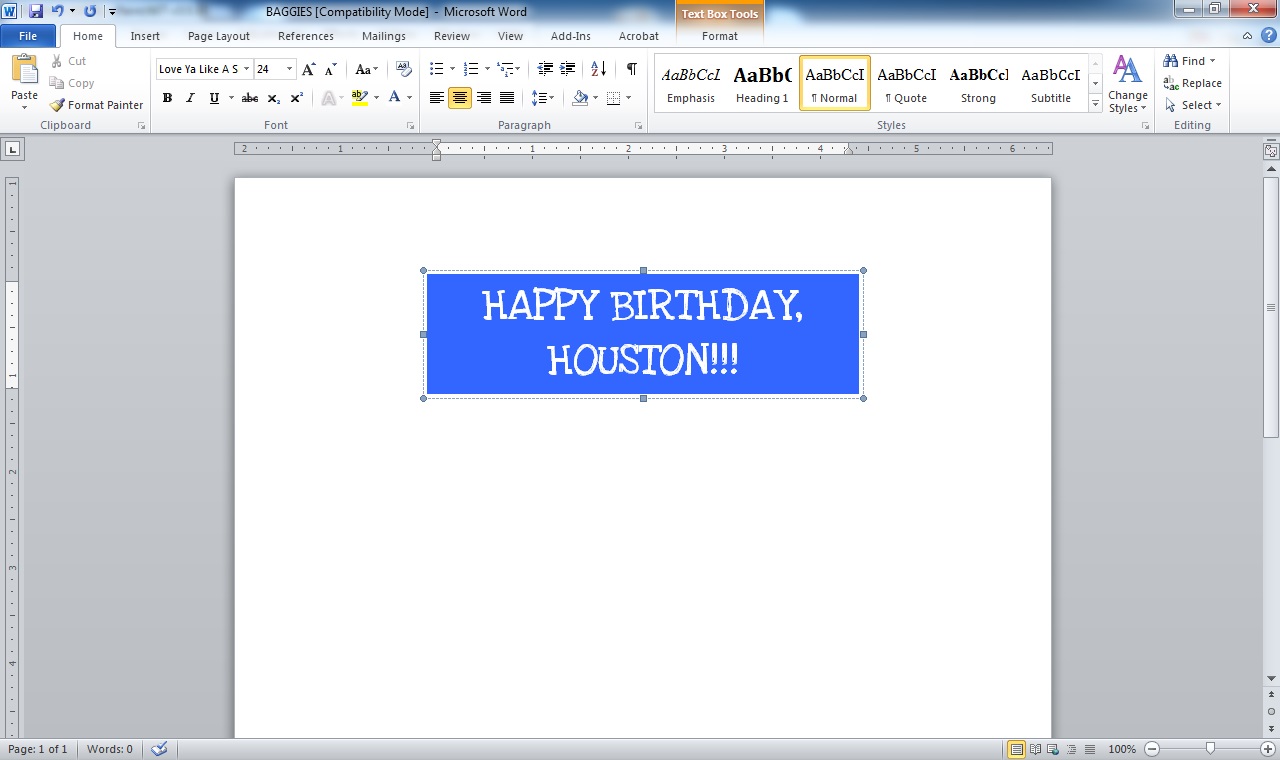Toggle center alignment
Image resolution: width=1280 pixels, height=760 pixels.
(460, 98)
